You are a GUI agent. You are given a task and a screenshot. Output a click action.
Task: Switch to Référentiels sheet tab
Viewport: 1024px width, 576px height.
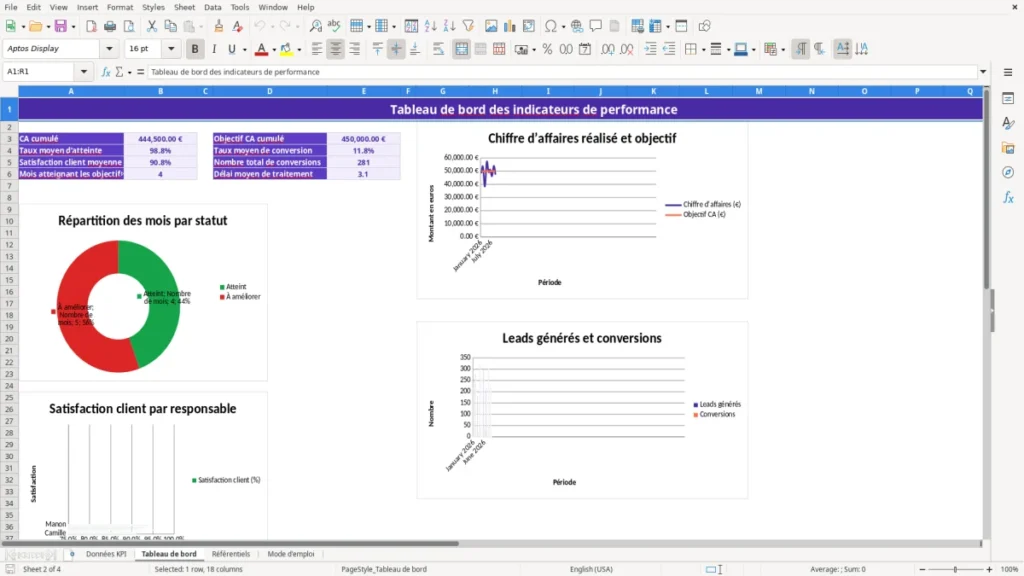(x=231, y=554)
